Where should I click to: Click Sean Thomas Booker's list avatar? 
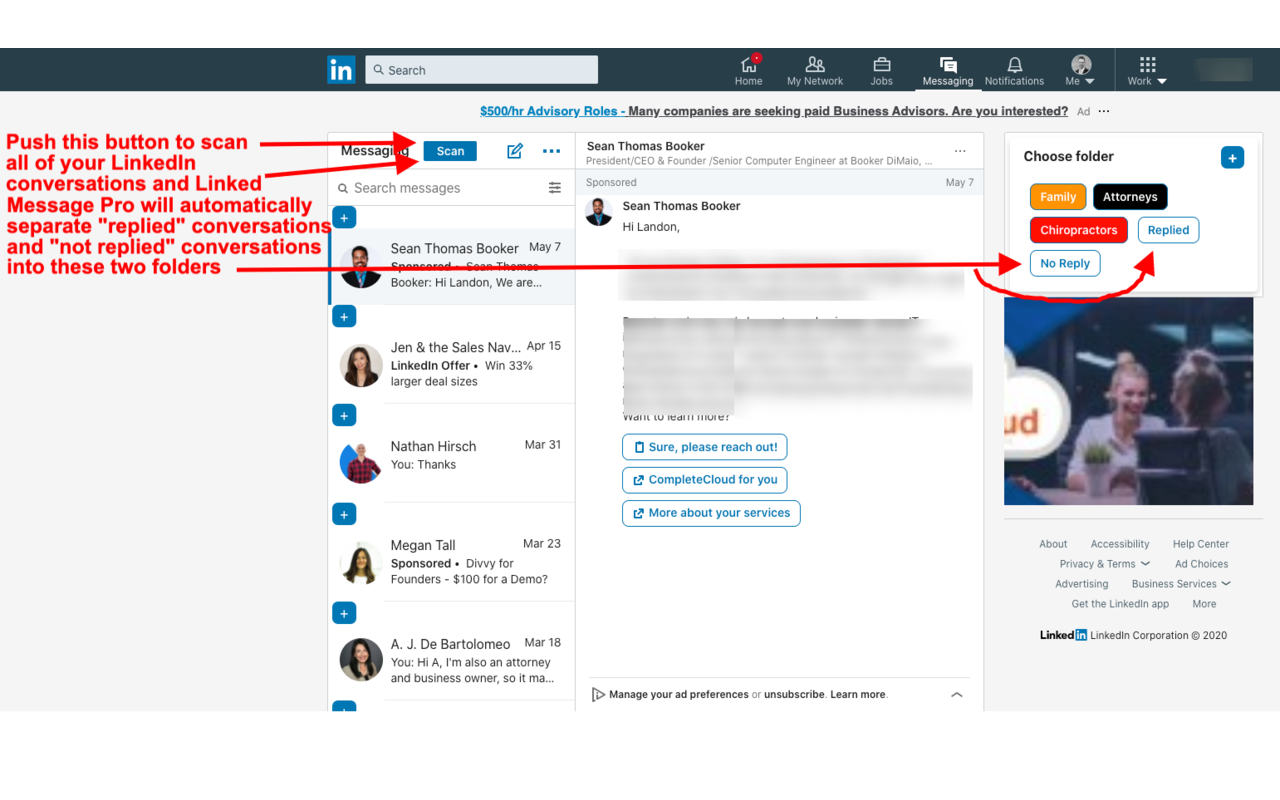(361, 267)
